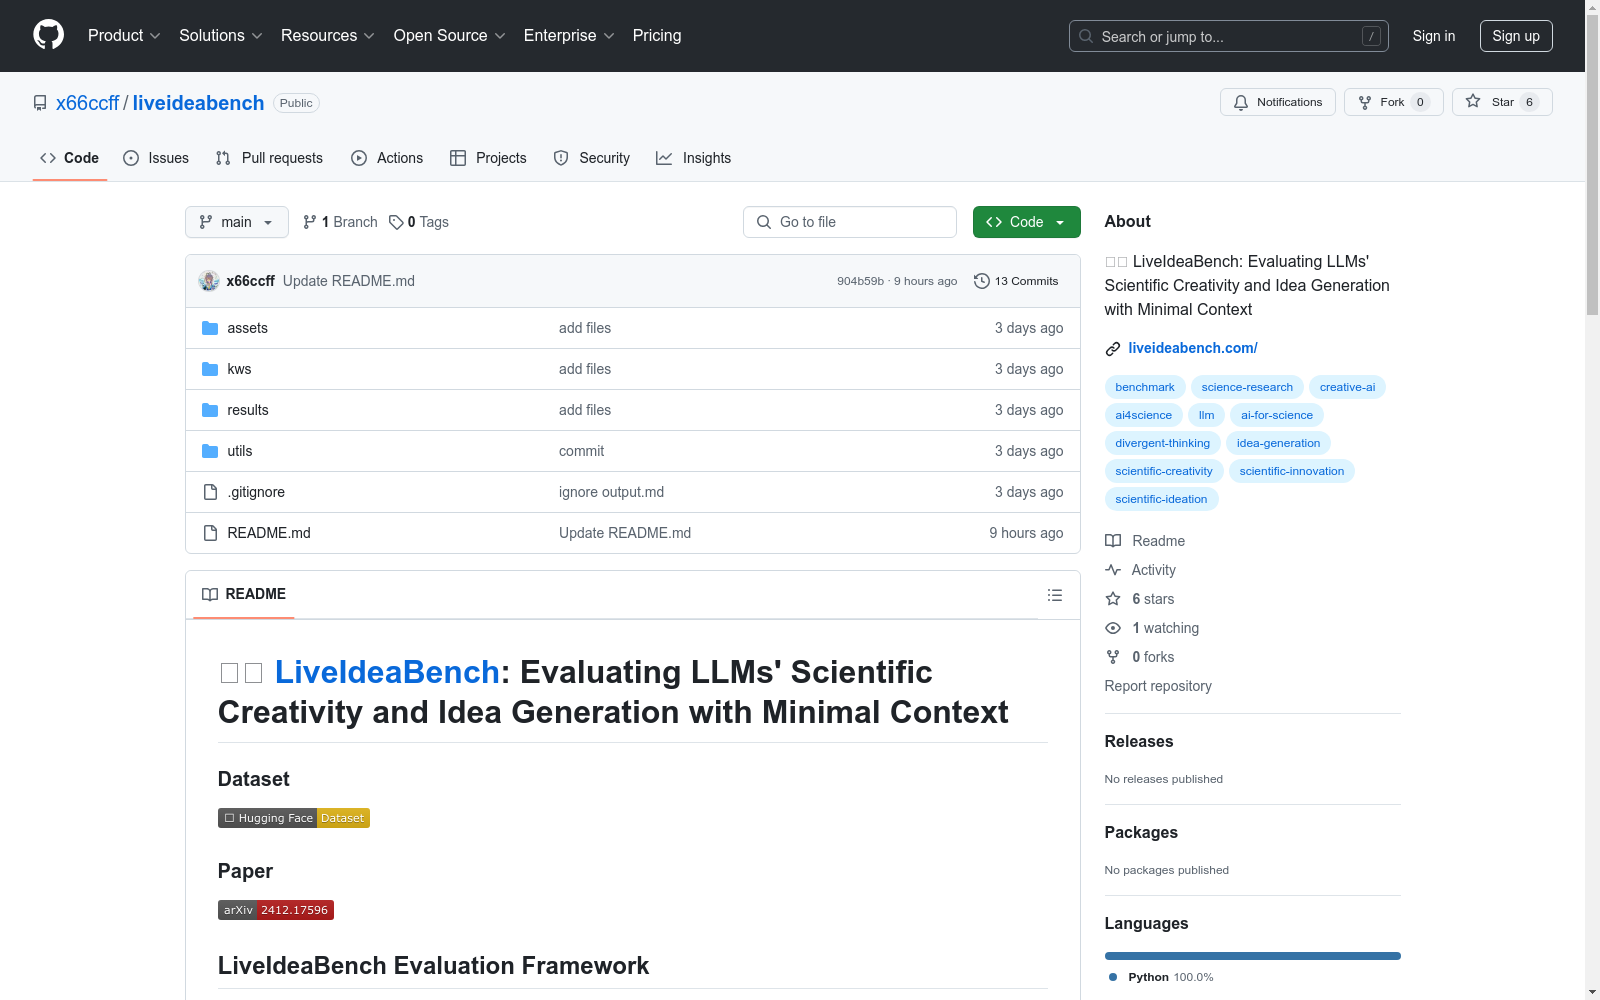Expand the Open Source menu
This screenshot has height=1000, width=1600.
pos(450,35)
